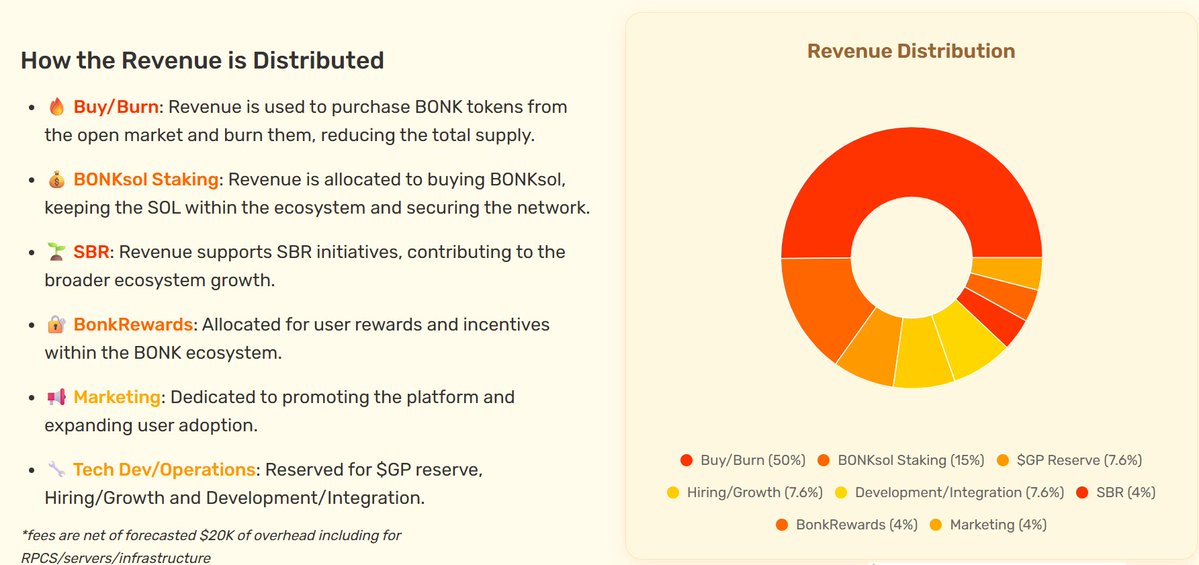Click the Marketing heading in the list
The width and height of the screenshot is (1199, 565).
click(117, 398)
